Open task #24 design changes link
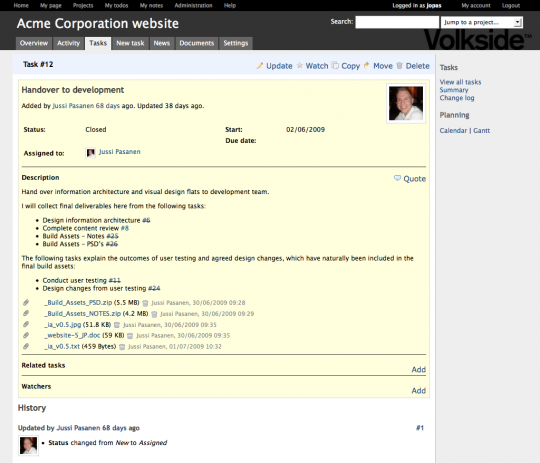Viewport: 540px width, 463px height. pyautogui.click(x=154, y=288)
